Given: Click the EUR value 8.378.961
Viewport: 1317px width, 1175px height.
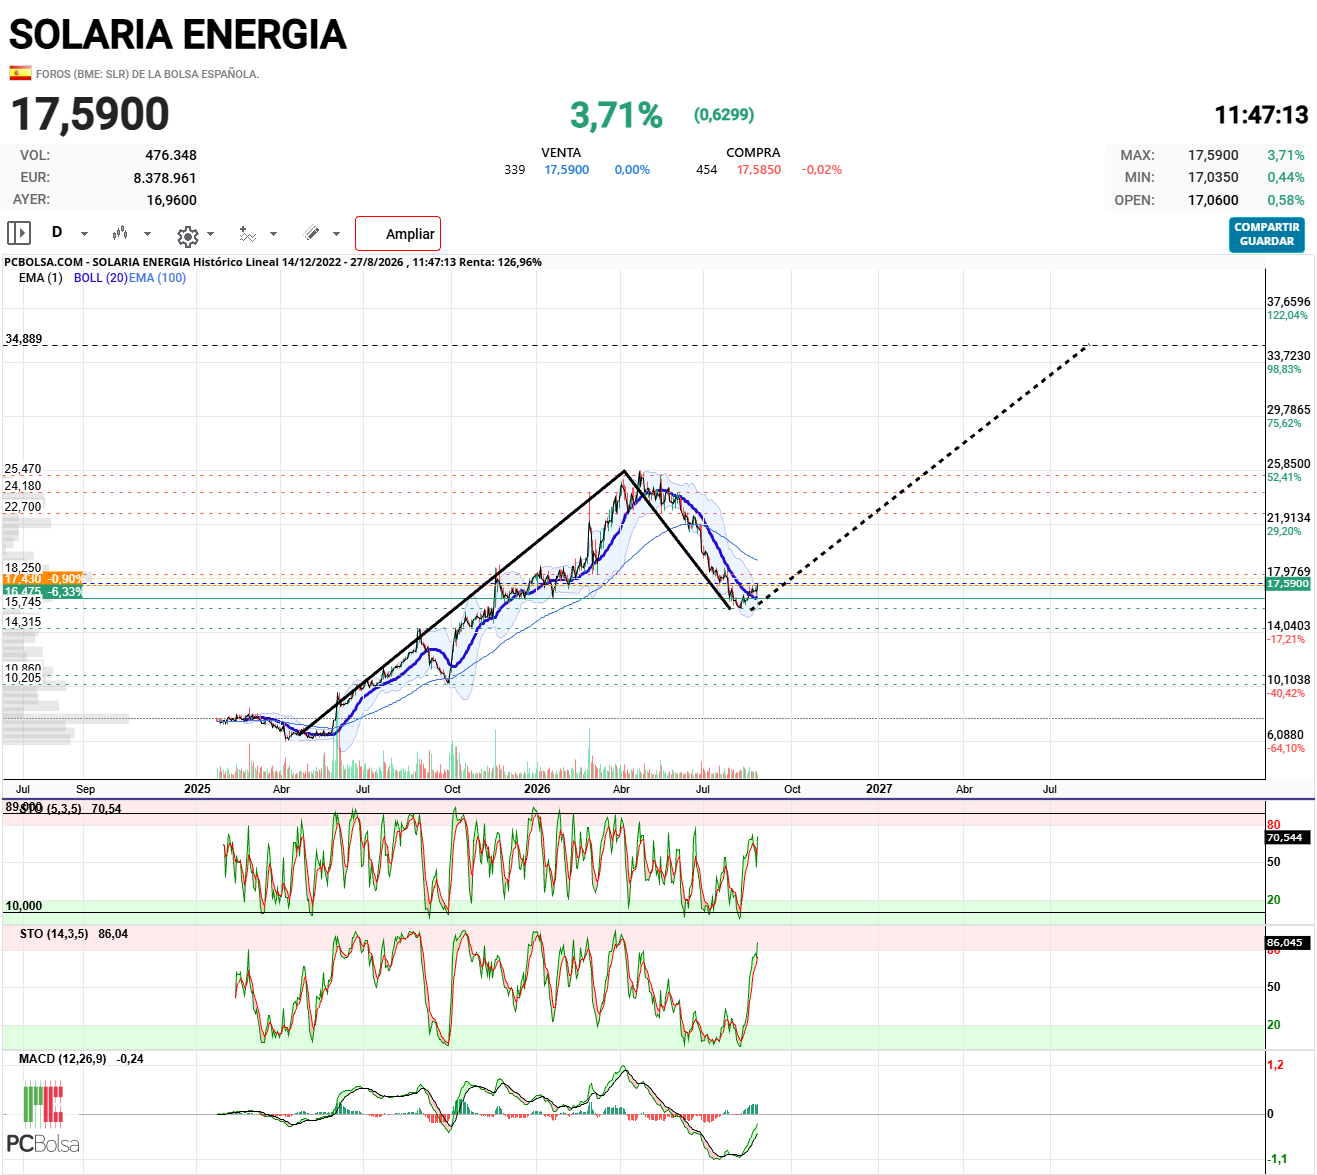Looking at the screenshot, I should 165,178.
